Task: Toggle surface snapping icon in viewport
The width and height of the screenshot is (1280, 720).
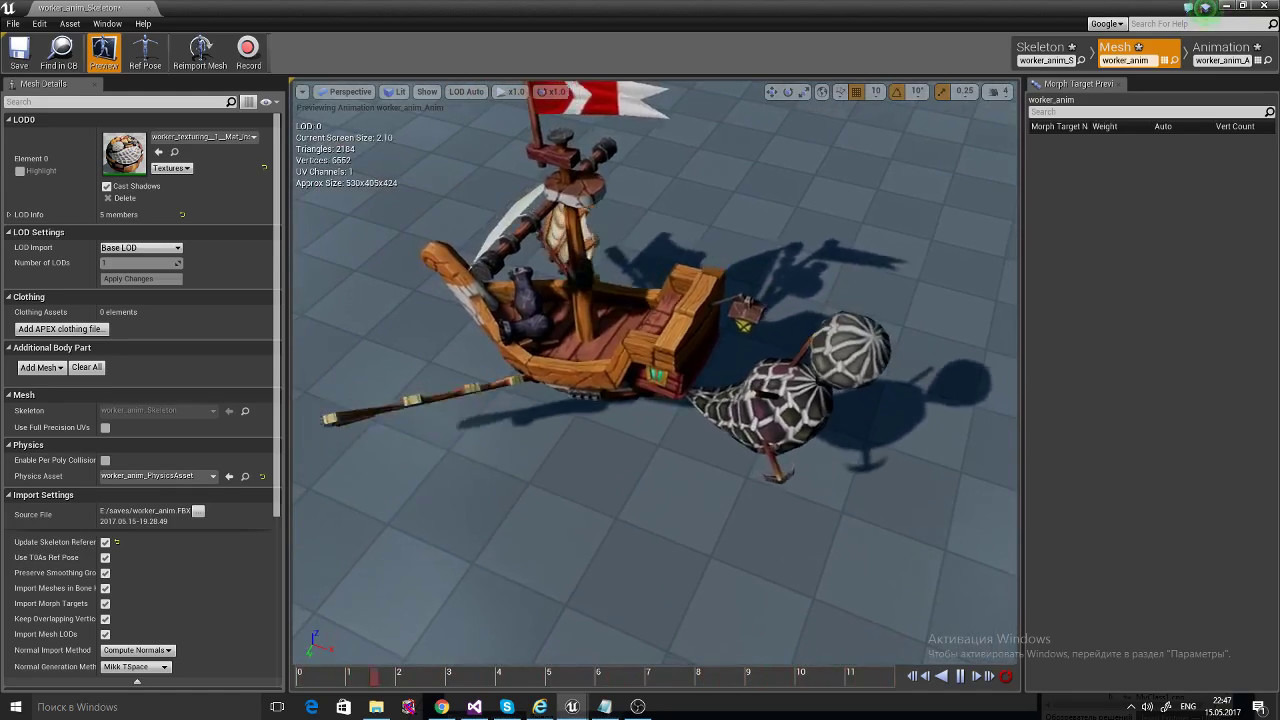Action: click(x=840, y=92)
